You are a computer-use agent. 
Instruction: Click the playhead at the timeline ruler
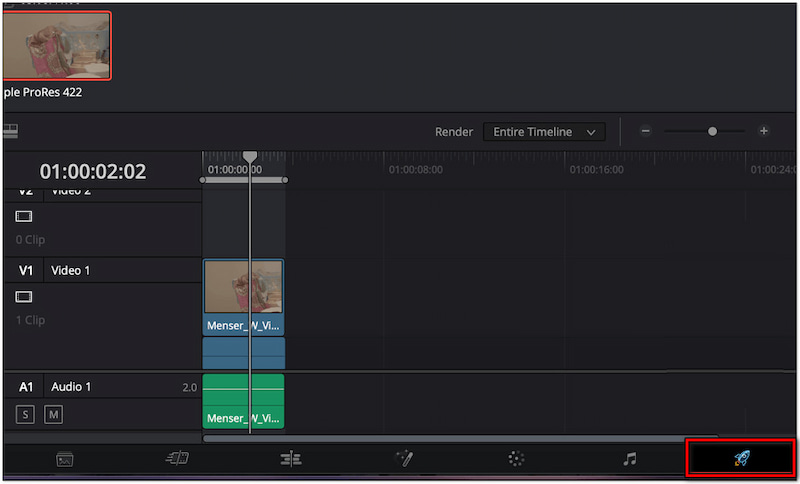tap(250, 157)
